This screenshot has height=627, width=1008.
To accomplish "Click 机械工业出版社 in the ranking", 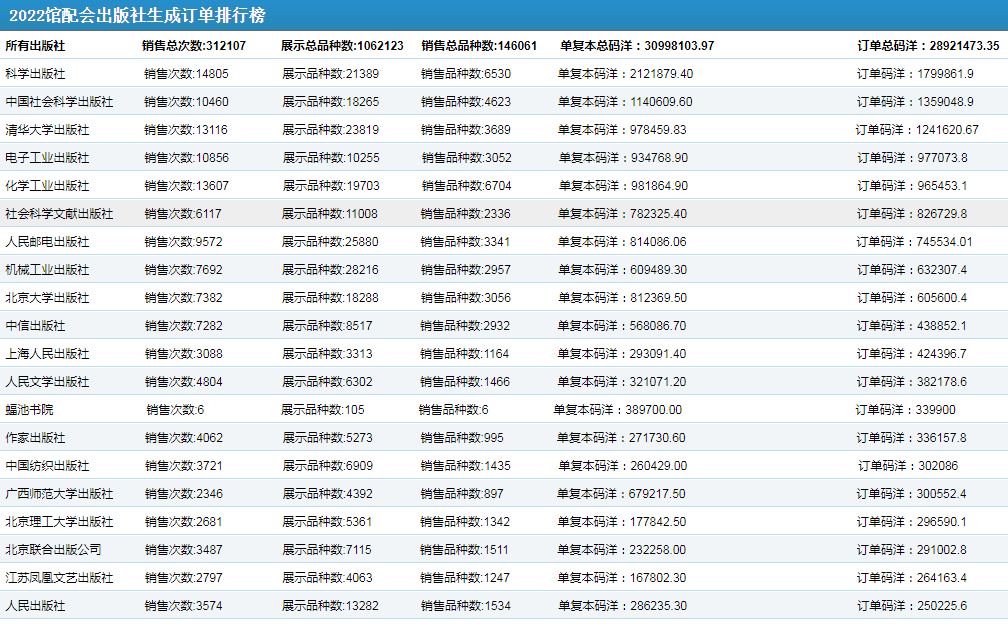I will 47,270.
